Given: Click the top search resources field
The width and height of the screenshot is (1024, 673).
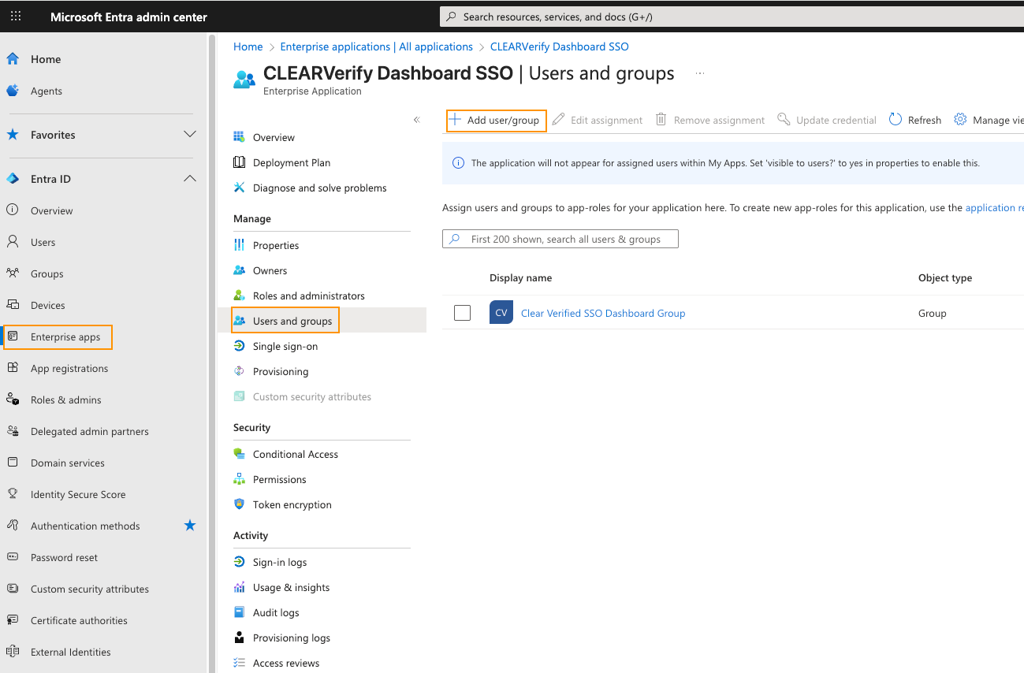Looking at the screenshot, I should point(731,17).
